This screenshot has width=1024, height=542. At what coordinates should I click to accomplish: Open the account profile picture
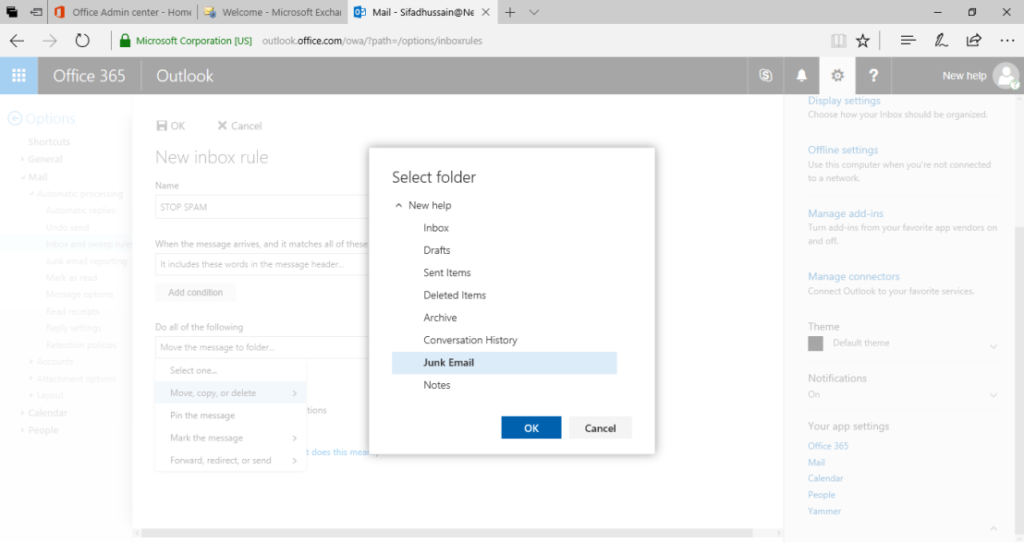click(x=1006, y=76)
